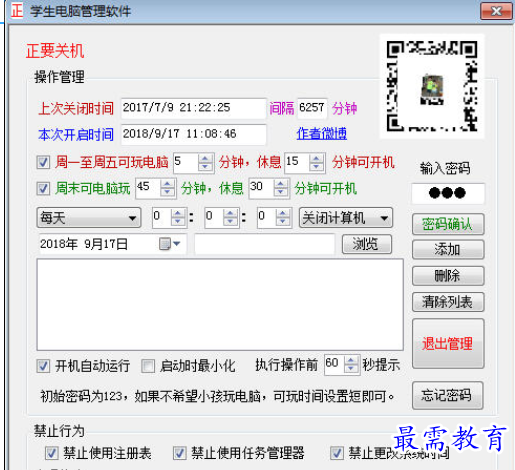Click the 忘记密码 button
This screenshot has height=470, width=515.
[448, 396]
